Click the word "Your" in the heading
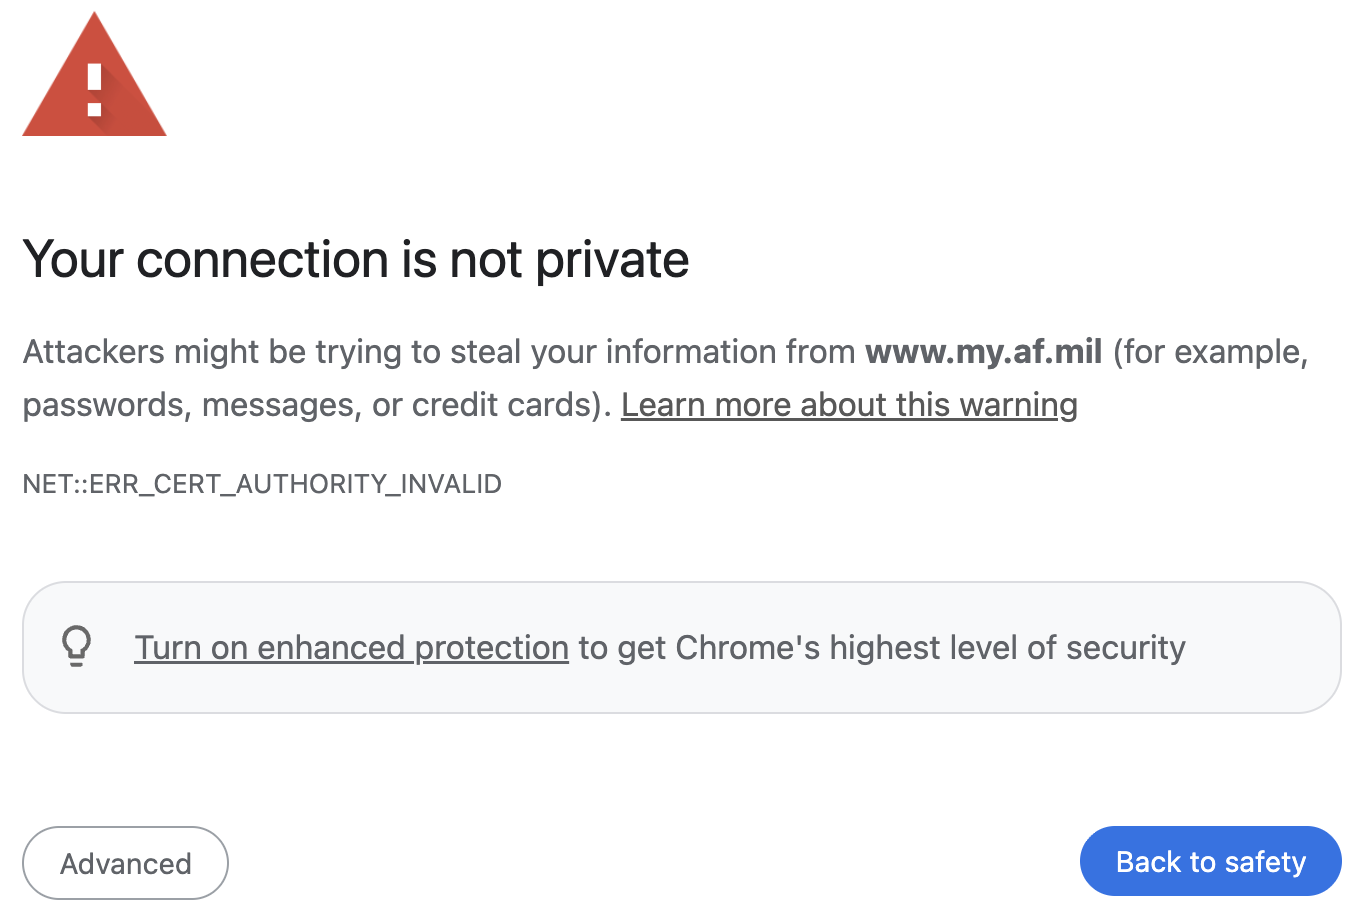This screenshot has width=1358, height=908. pyautogui.click(x=72, y=260)
